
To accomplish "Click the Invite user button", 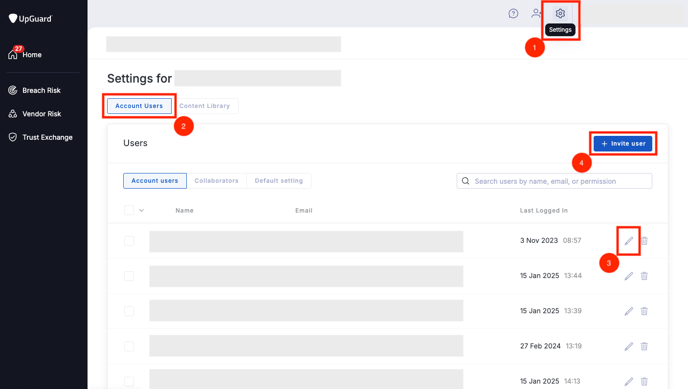I will 623,143.
